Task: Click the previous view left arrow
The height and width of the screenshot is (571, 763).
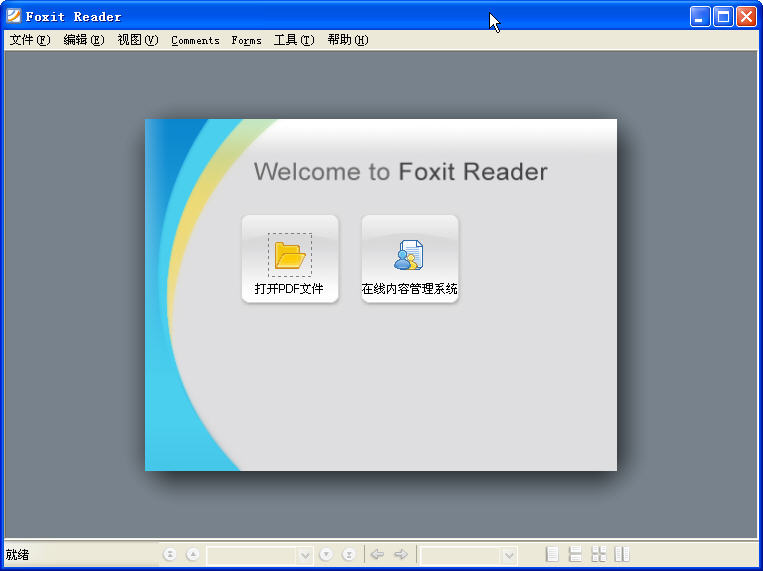Action: point(378,554)
